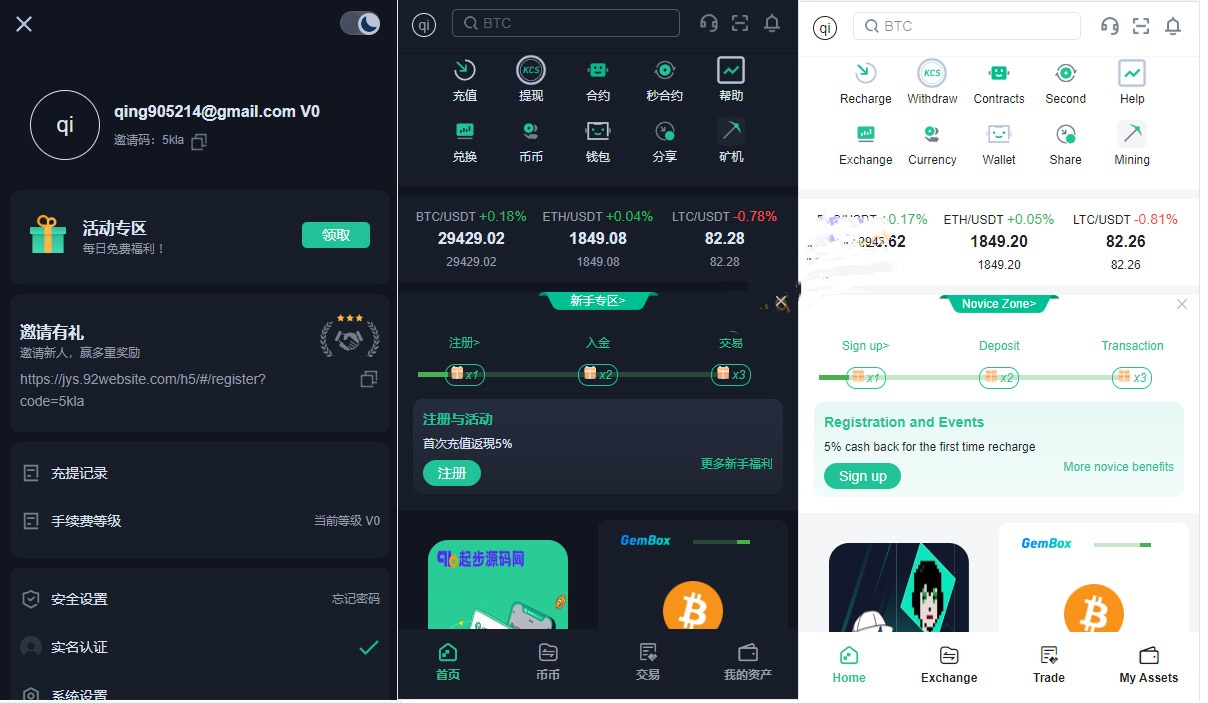
Task: Open the notification bell in dark panel
Action: coord(772,23)
